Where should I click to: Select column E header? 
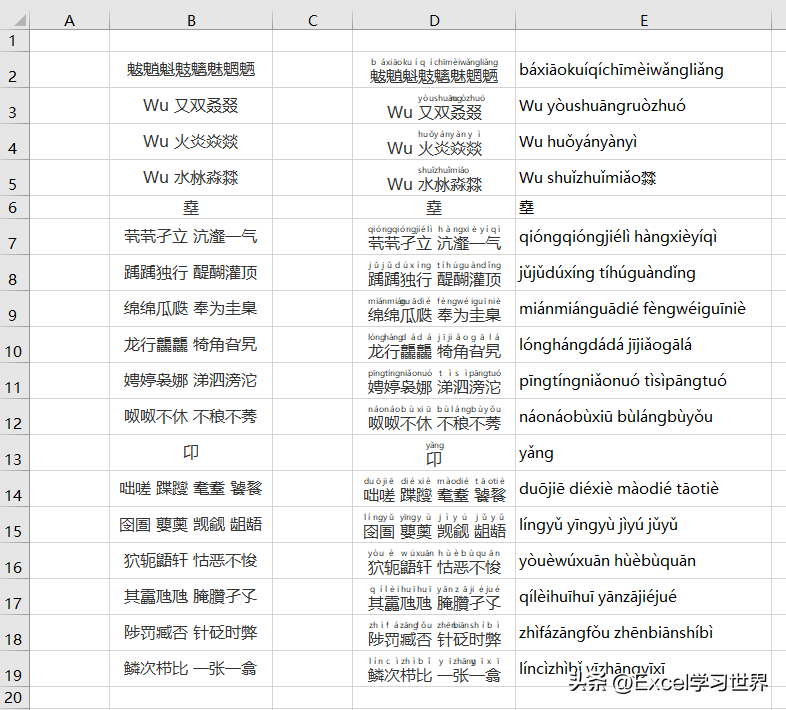pyautogui.click(x=644, y=20)
